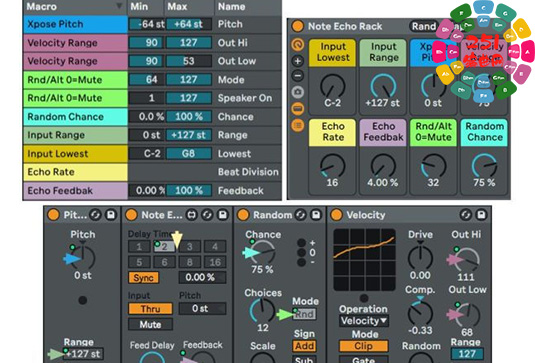Click the Min column header

146,6
